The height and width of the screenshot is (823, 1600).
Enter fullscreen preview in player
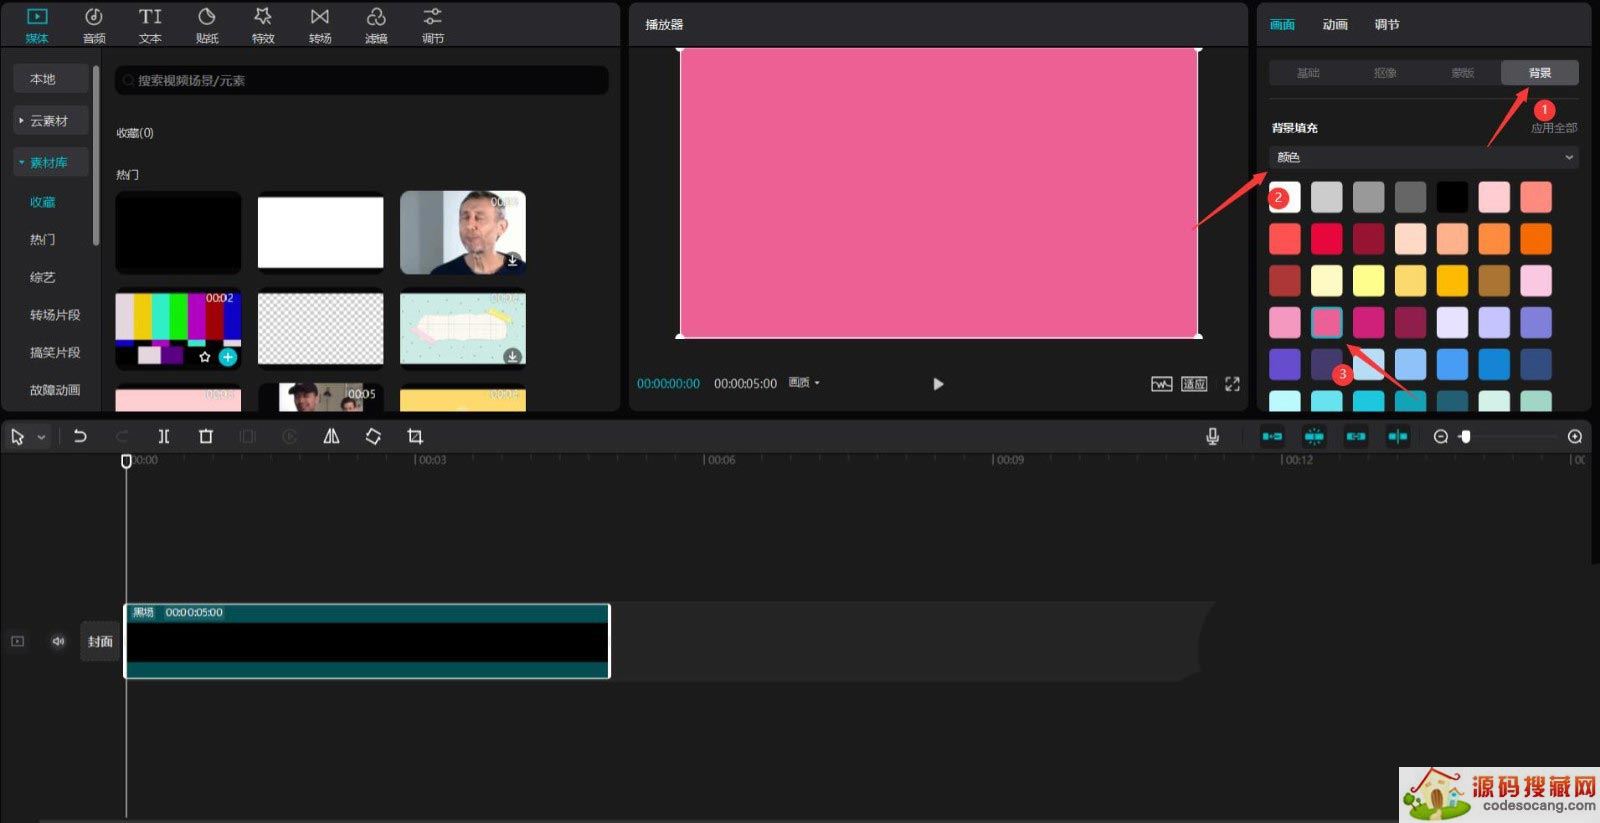[x=1232, y=384]
